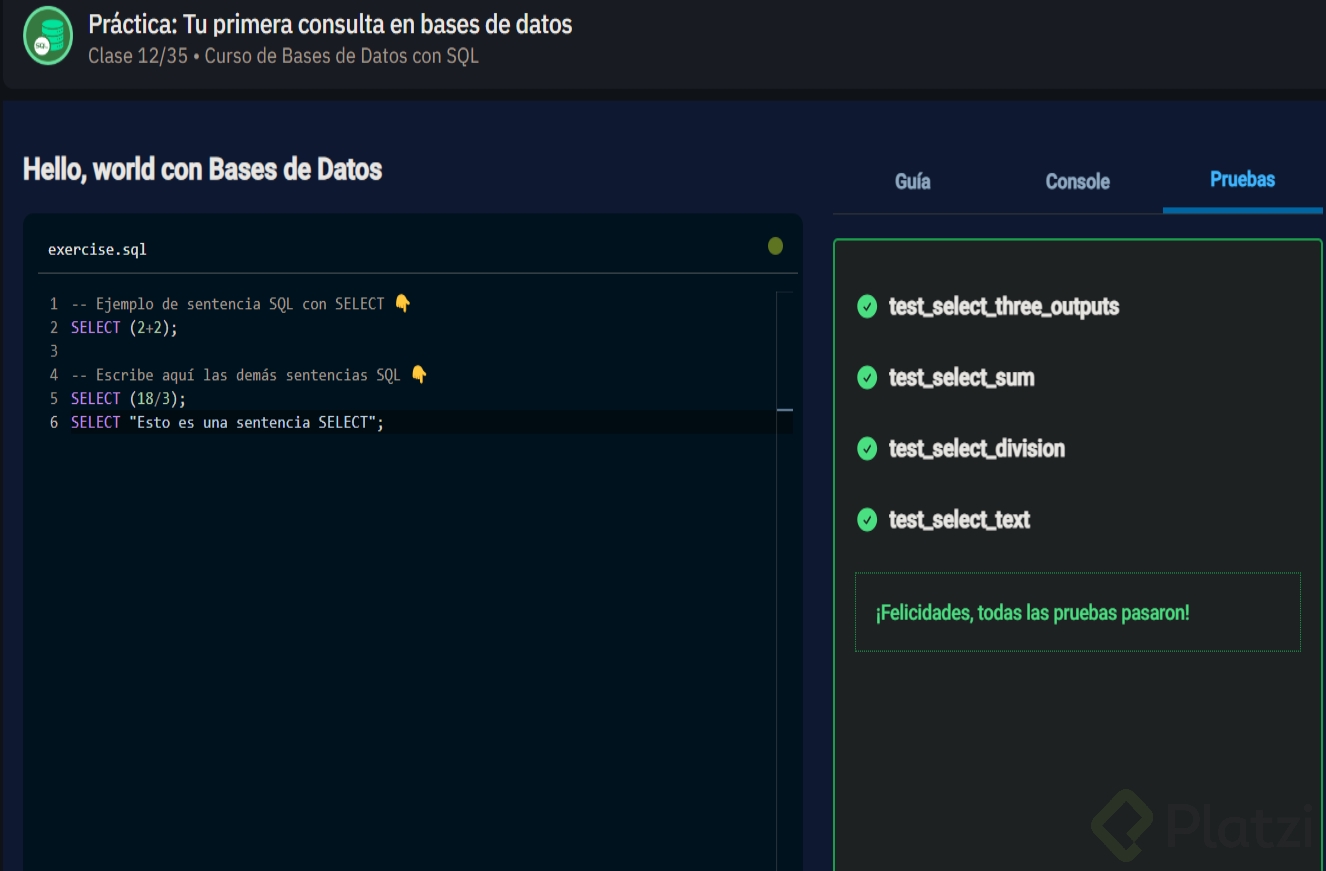Viewport: 1326px width, 871px height.
Task: Click the test_select_division result
Action: [x=976, y=448]
